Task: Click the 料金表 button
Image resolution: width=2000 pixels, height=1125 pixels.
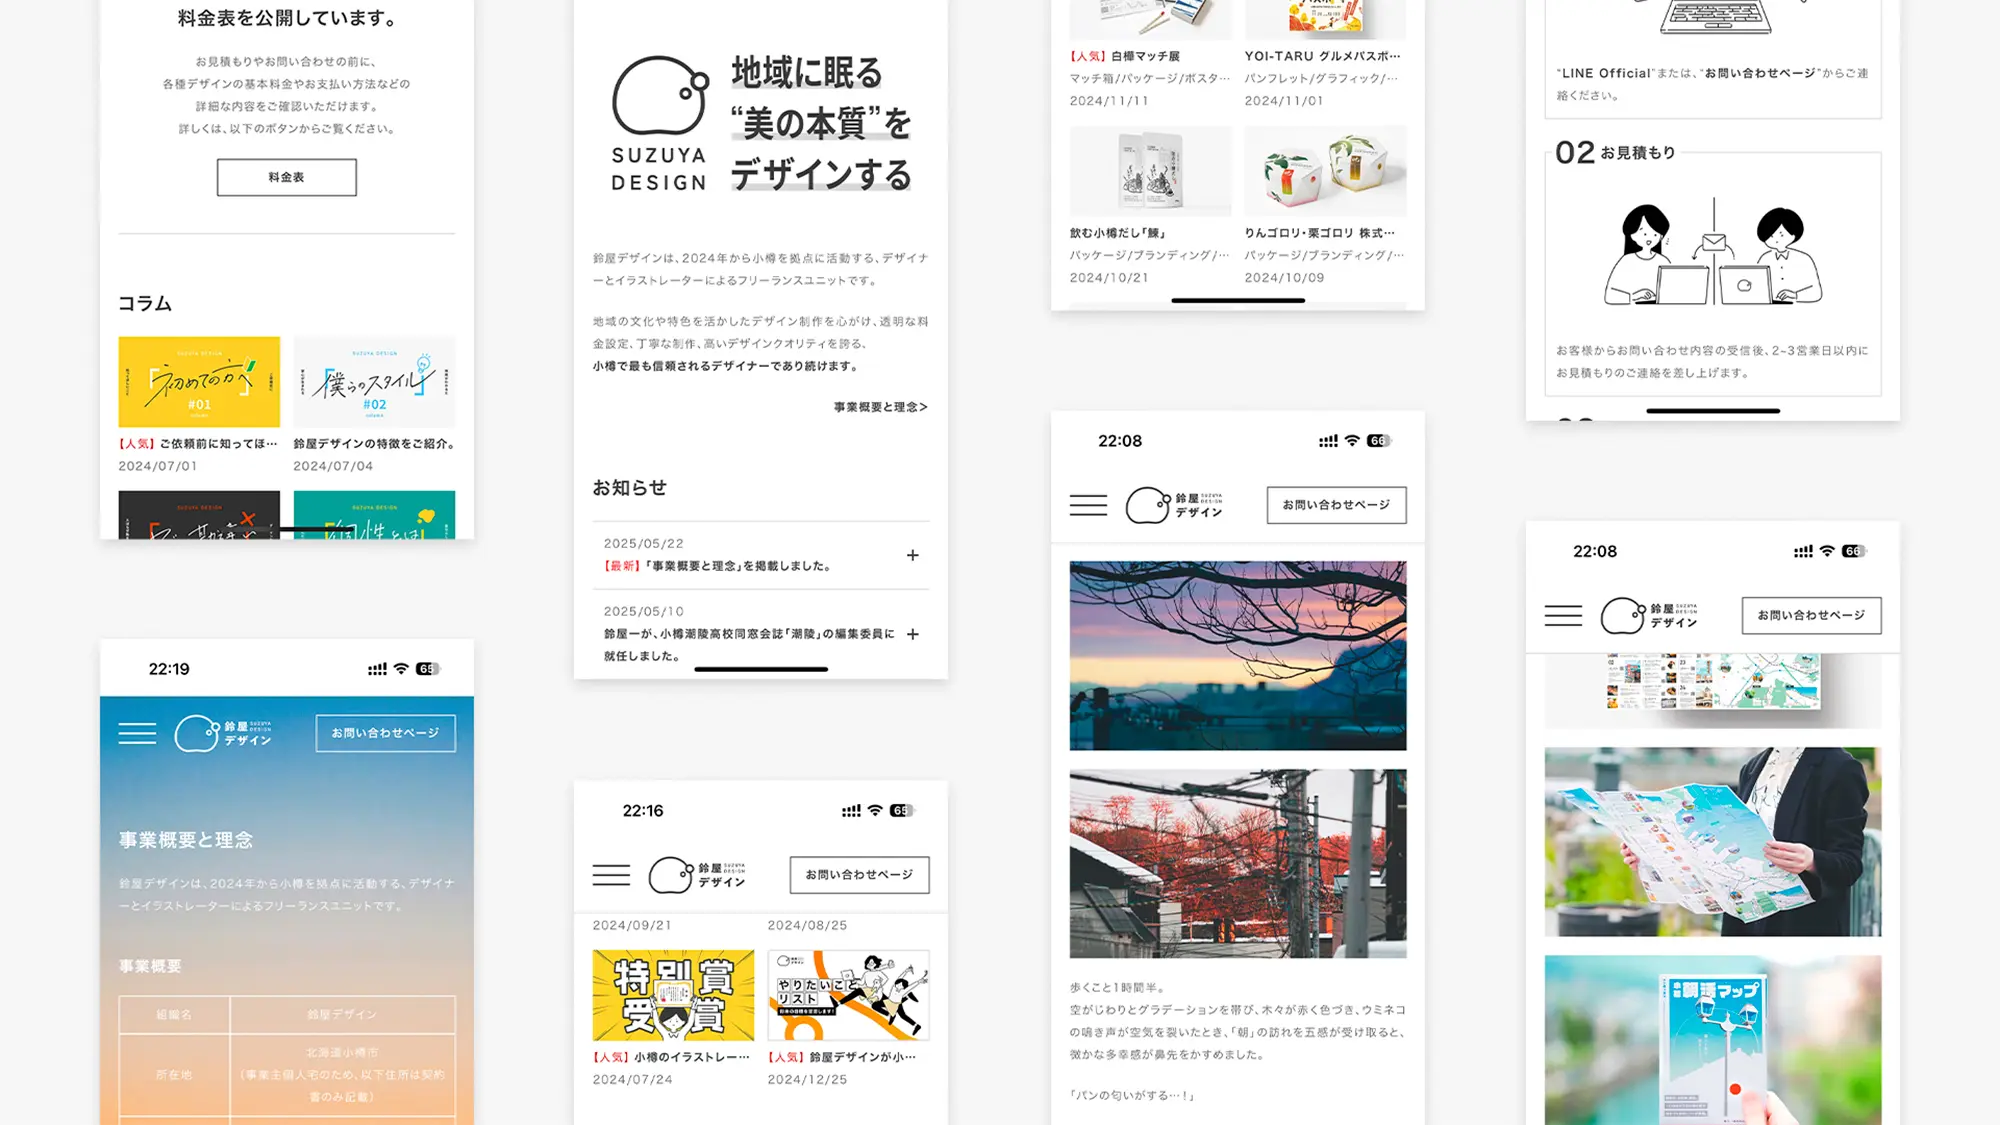Action: point(286,177)
